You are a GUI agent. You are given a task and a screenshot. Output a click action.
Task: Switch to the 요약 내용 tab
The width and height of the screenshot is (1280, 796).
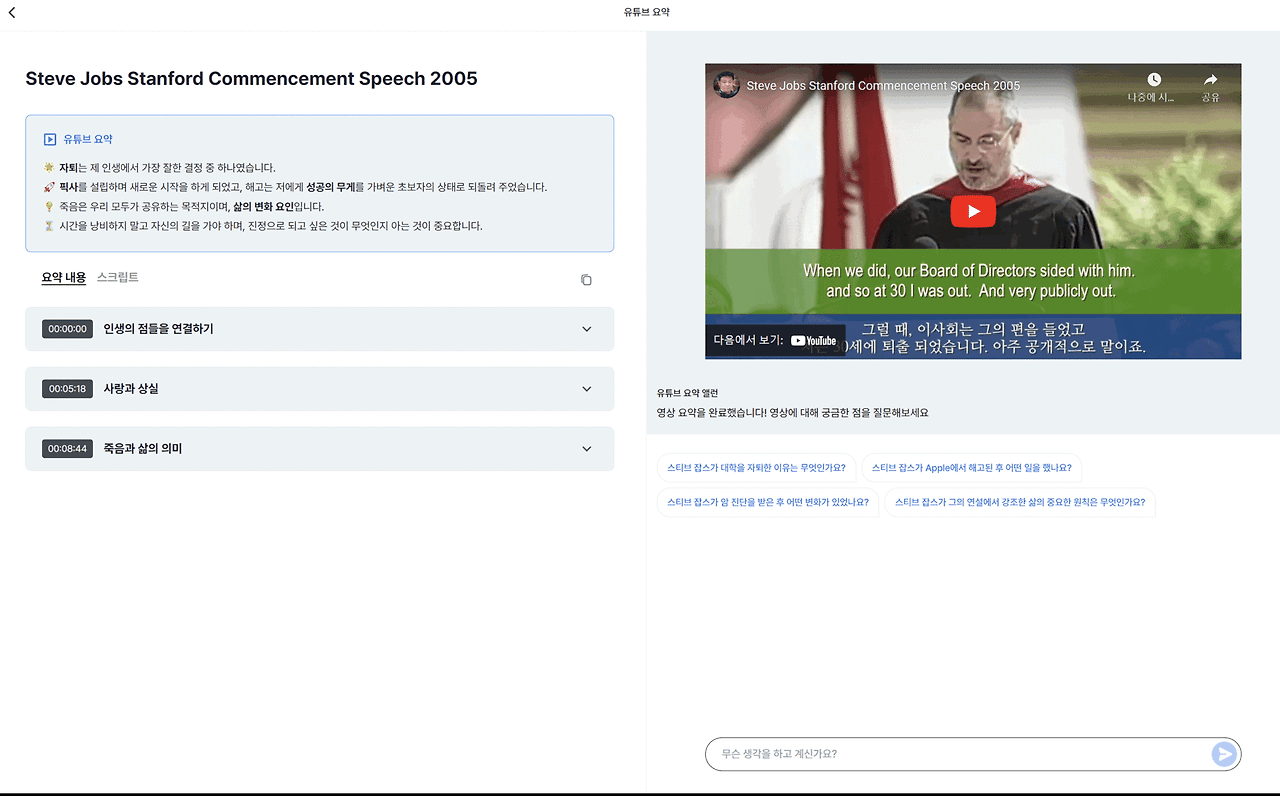(64, 277)
